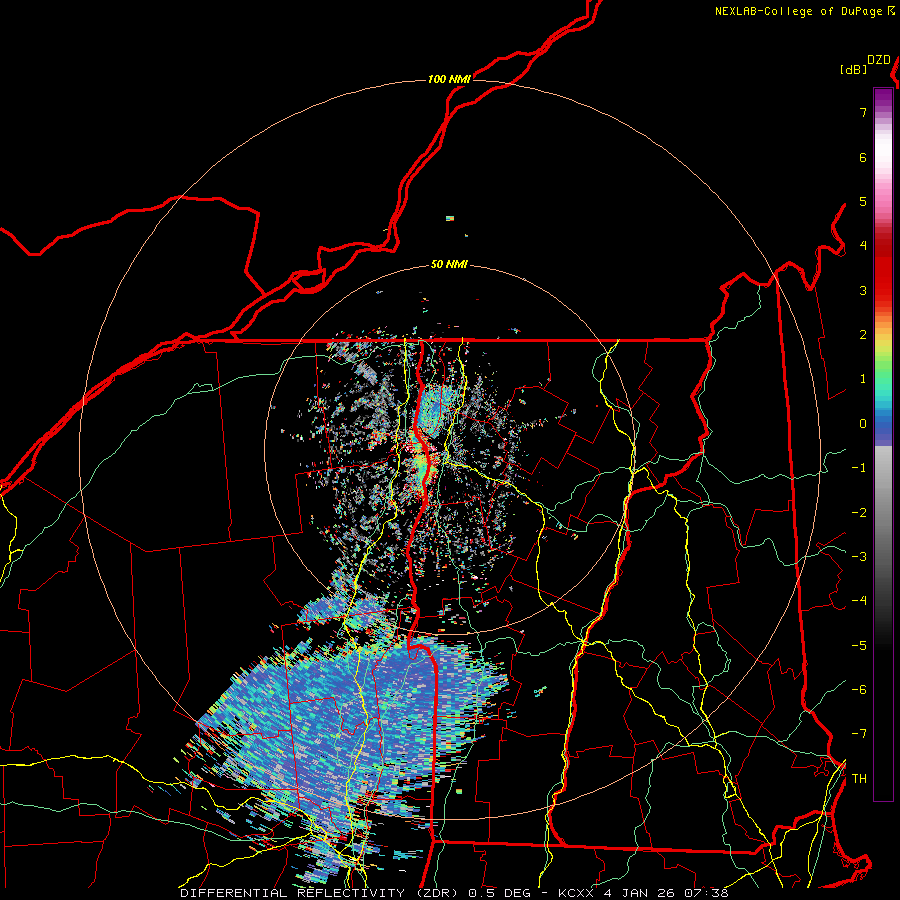The height and width of the screenshot is (900, 900).
Task: Click the 0 value on the color scale
Action: pos(863,424)
